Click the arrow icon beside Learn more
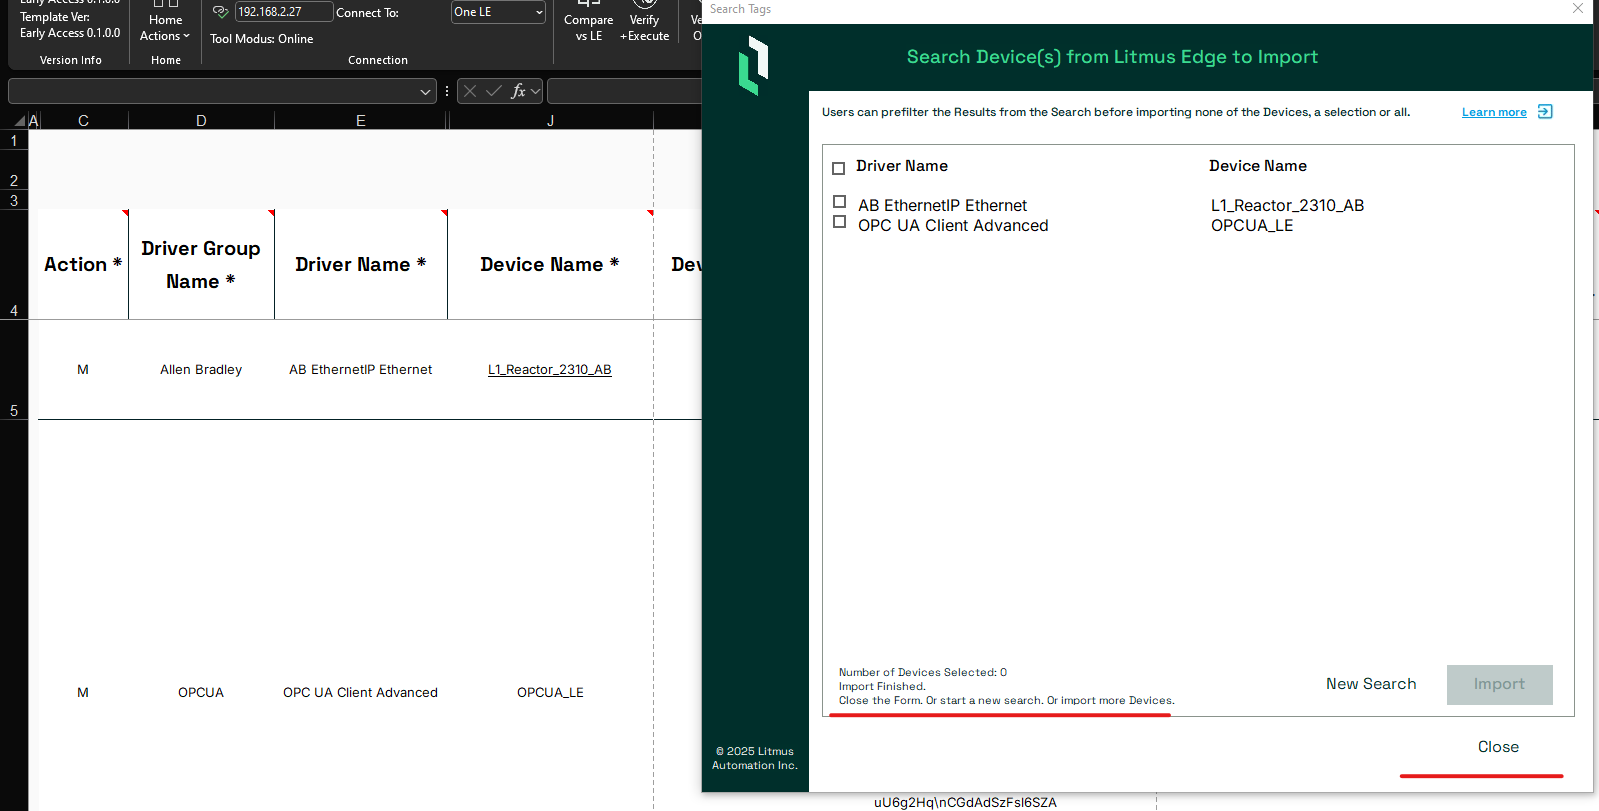1599x811 pixels. [1545, 111]
